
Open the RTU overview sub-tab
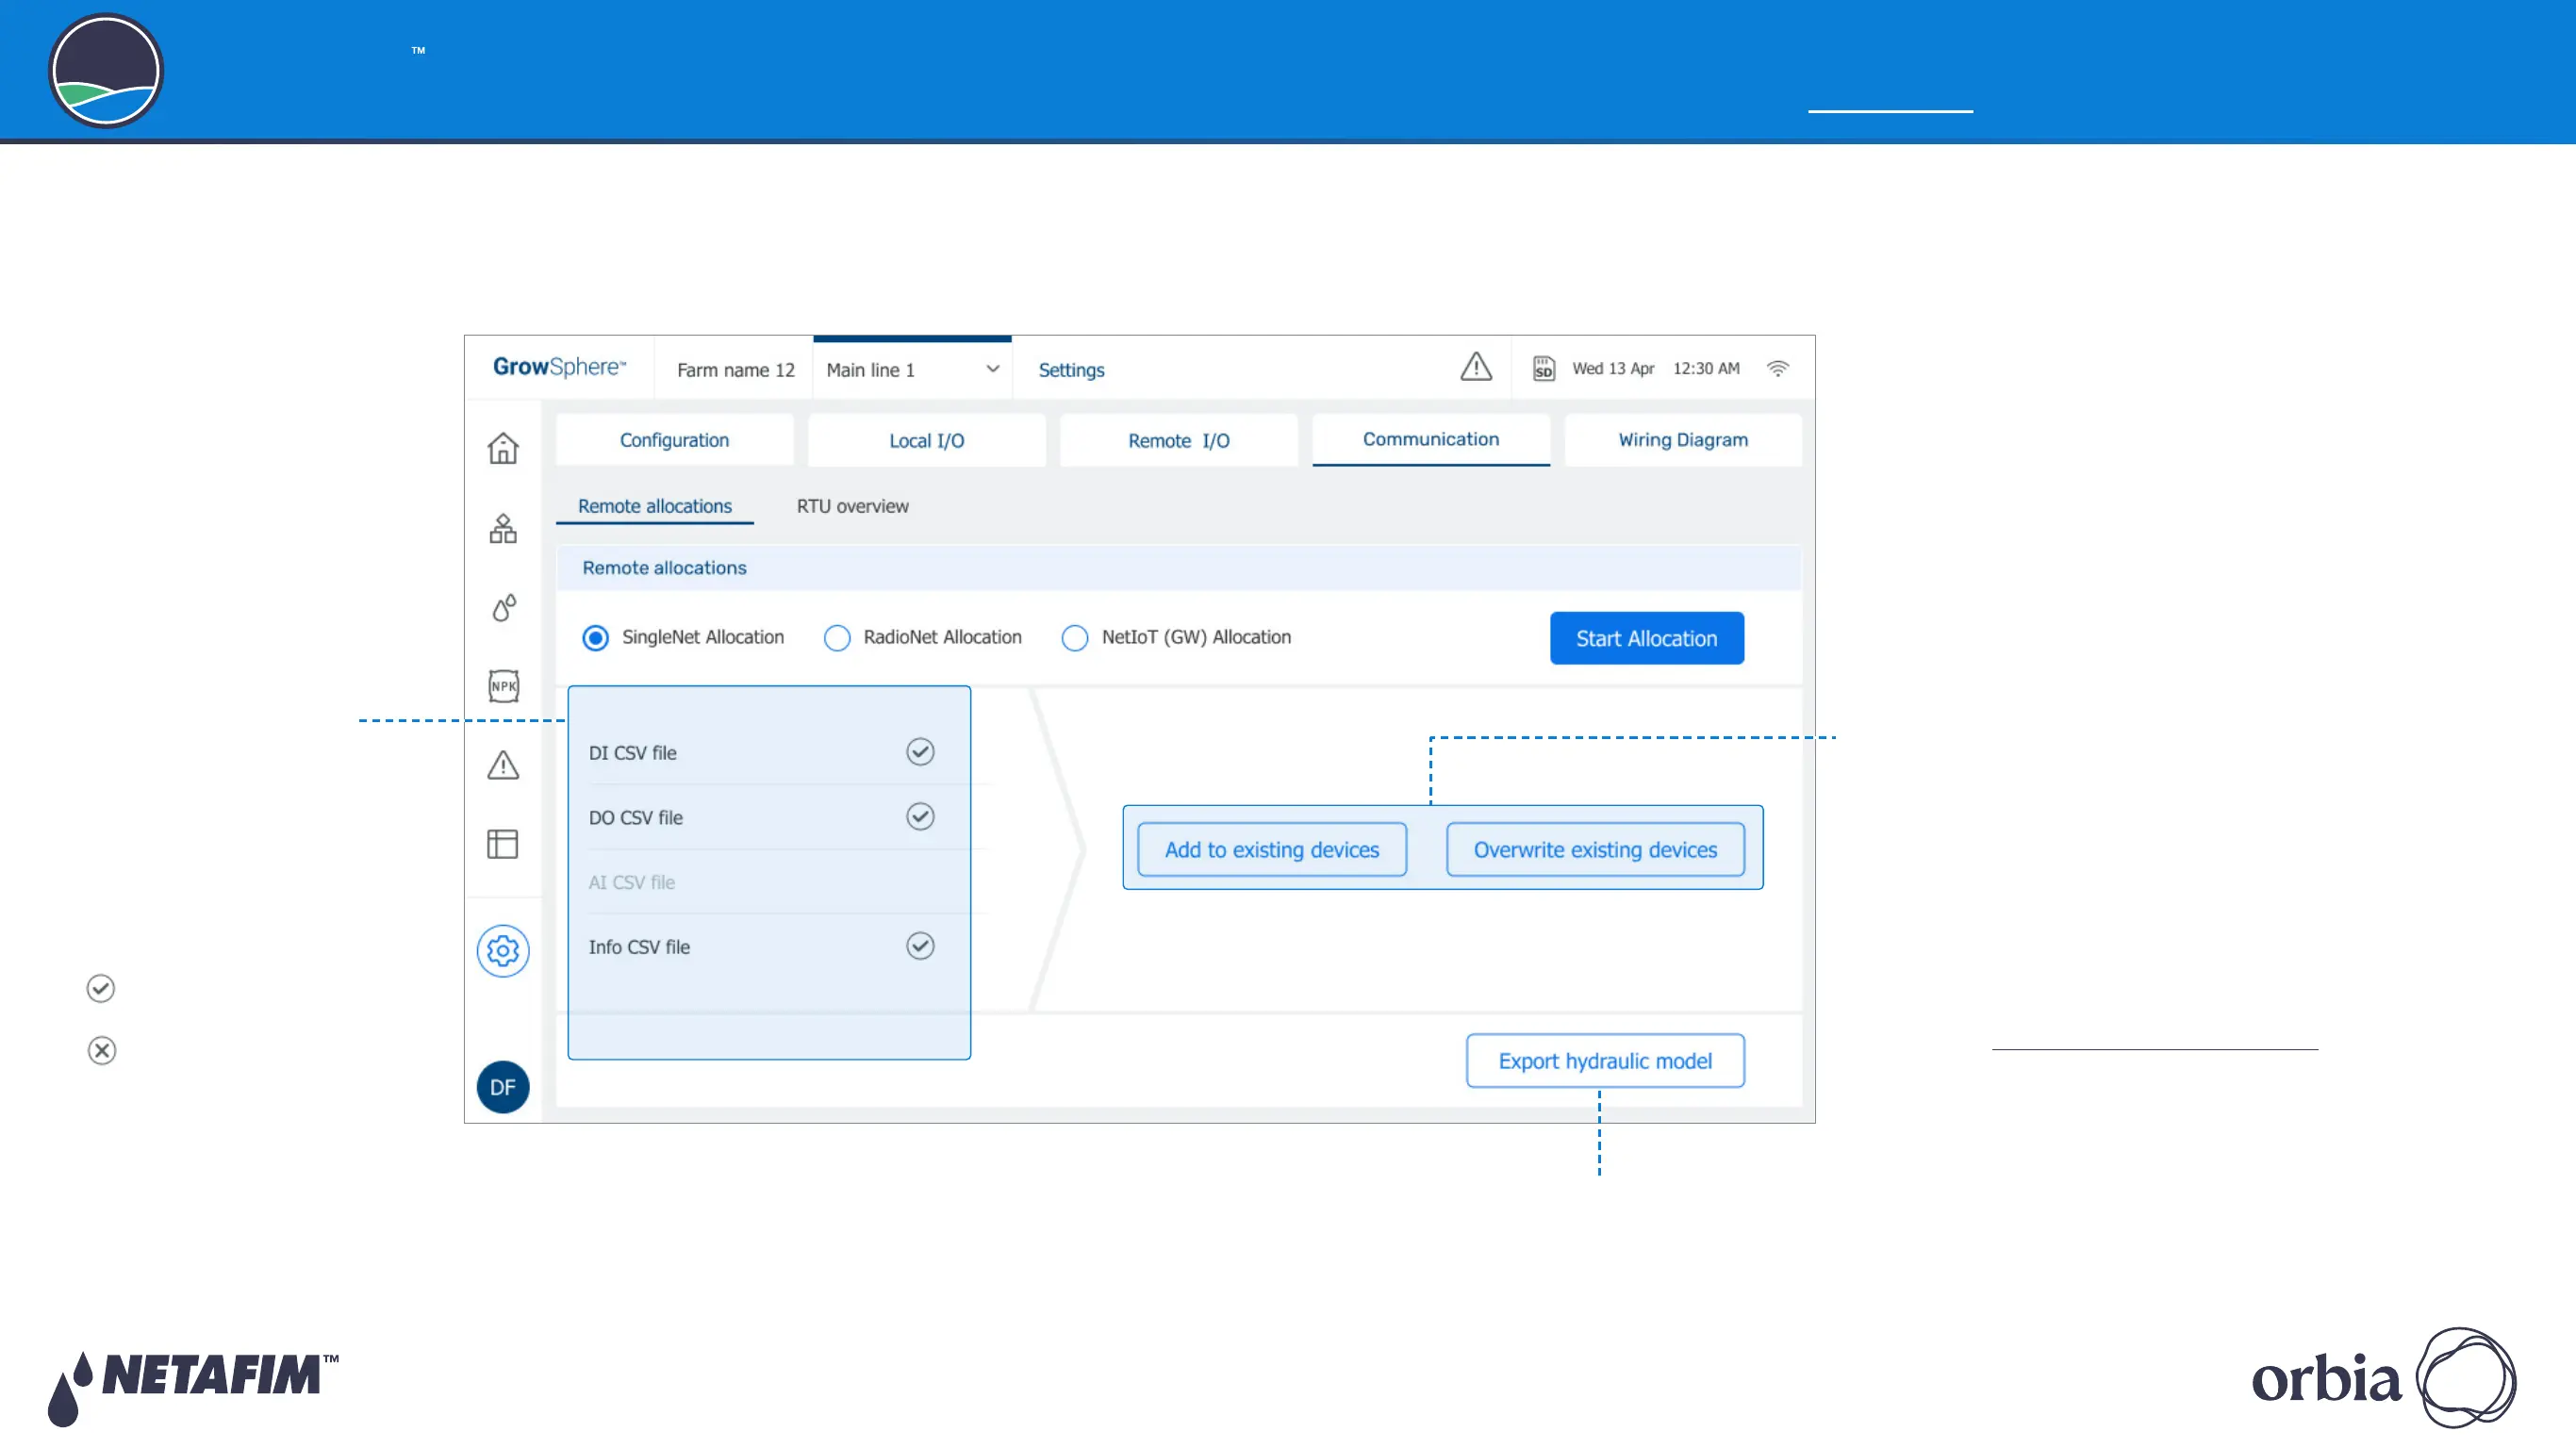pos(852,506)
